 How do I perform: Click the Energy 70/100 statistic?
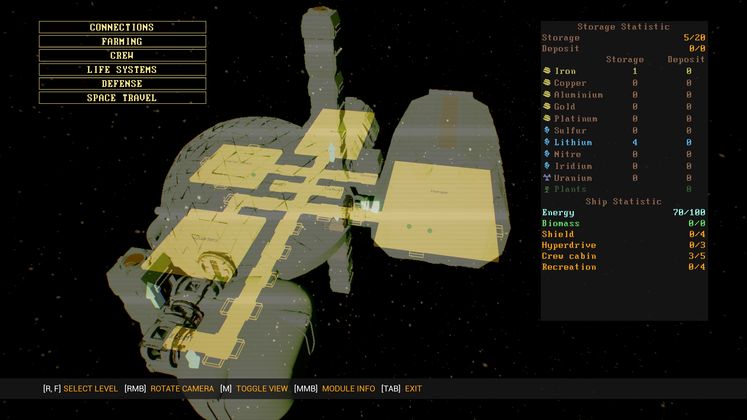pos(623,212)
